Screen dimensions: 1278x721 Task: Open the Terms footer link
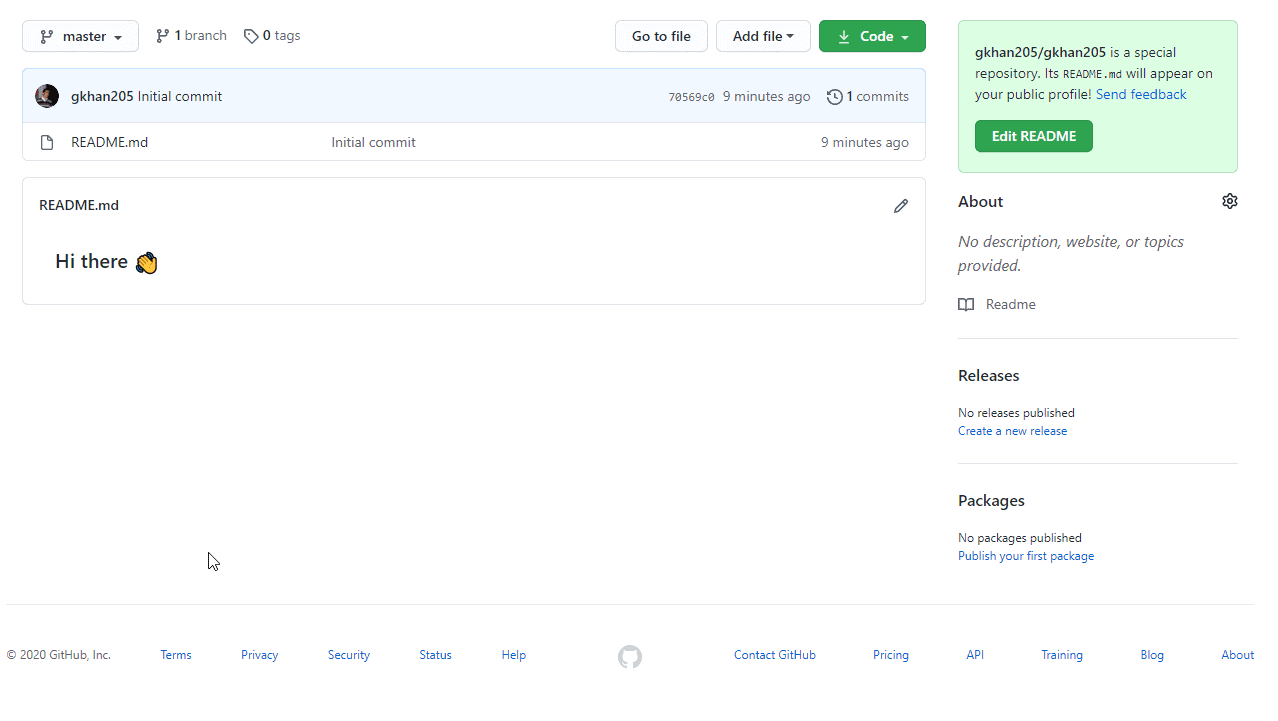point(176,655)
